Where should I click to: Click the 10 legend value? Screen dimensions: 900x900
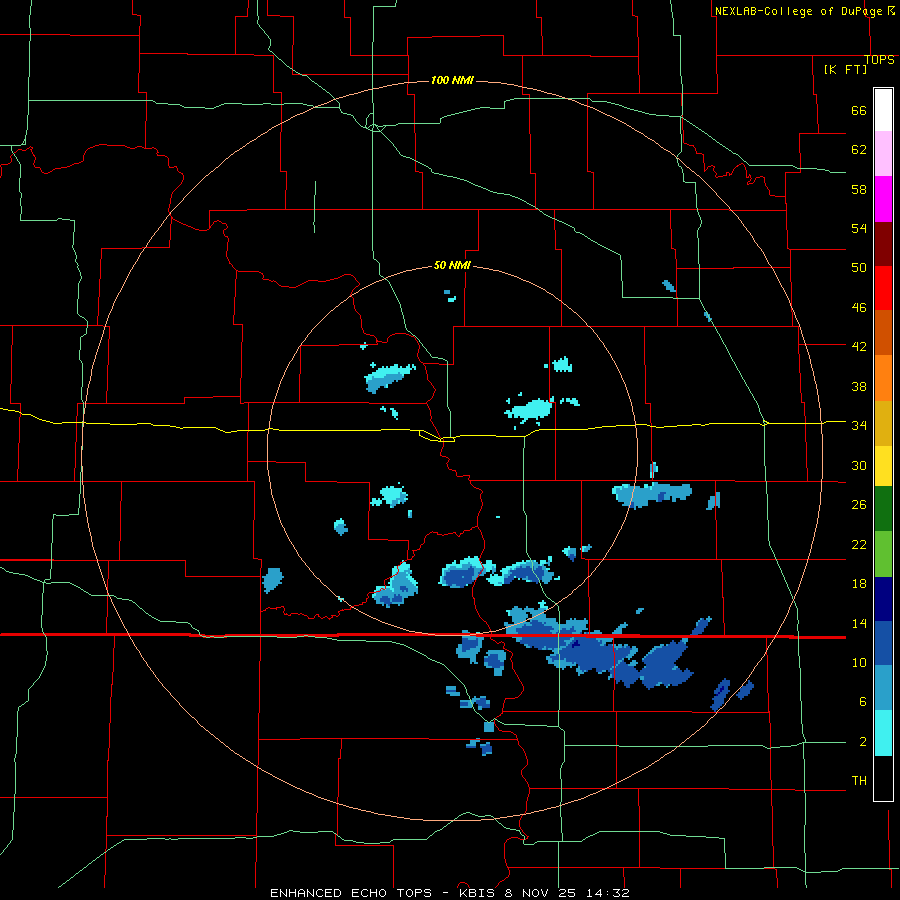point(859,663)
